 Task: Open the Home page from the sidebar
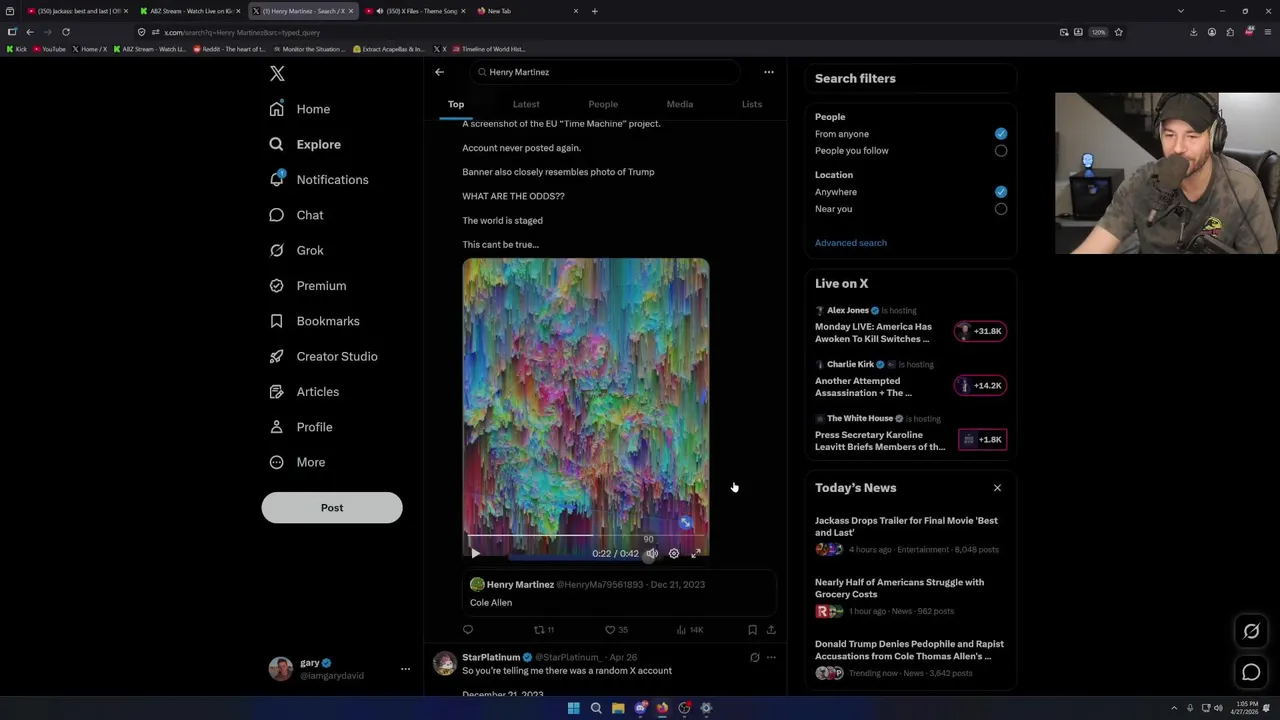click(300, 109)
